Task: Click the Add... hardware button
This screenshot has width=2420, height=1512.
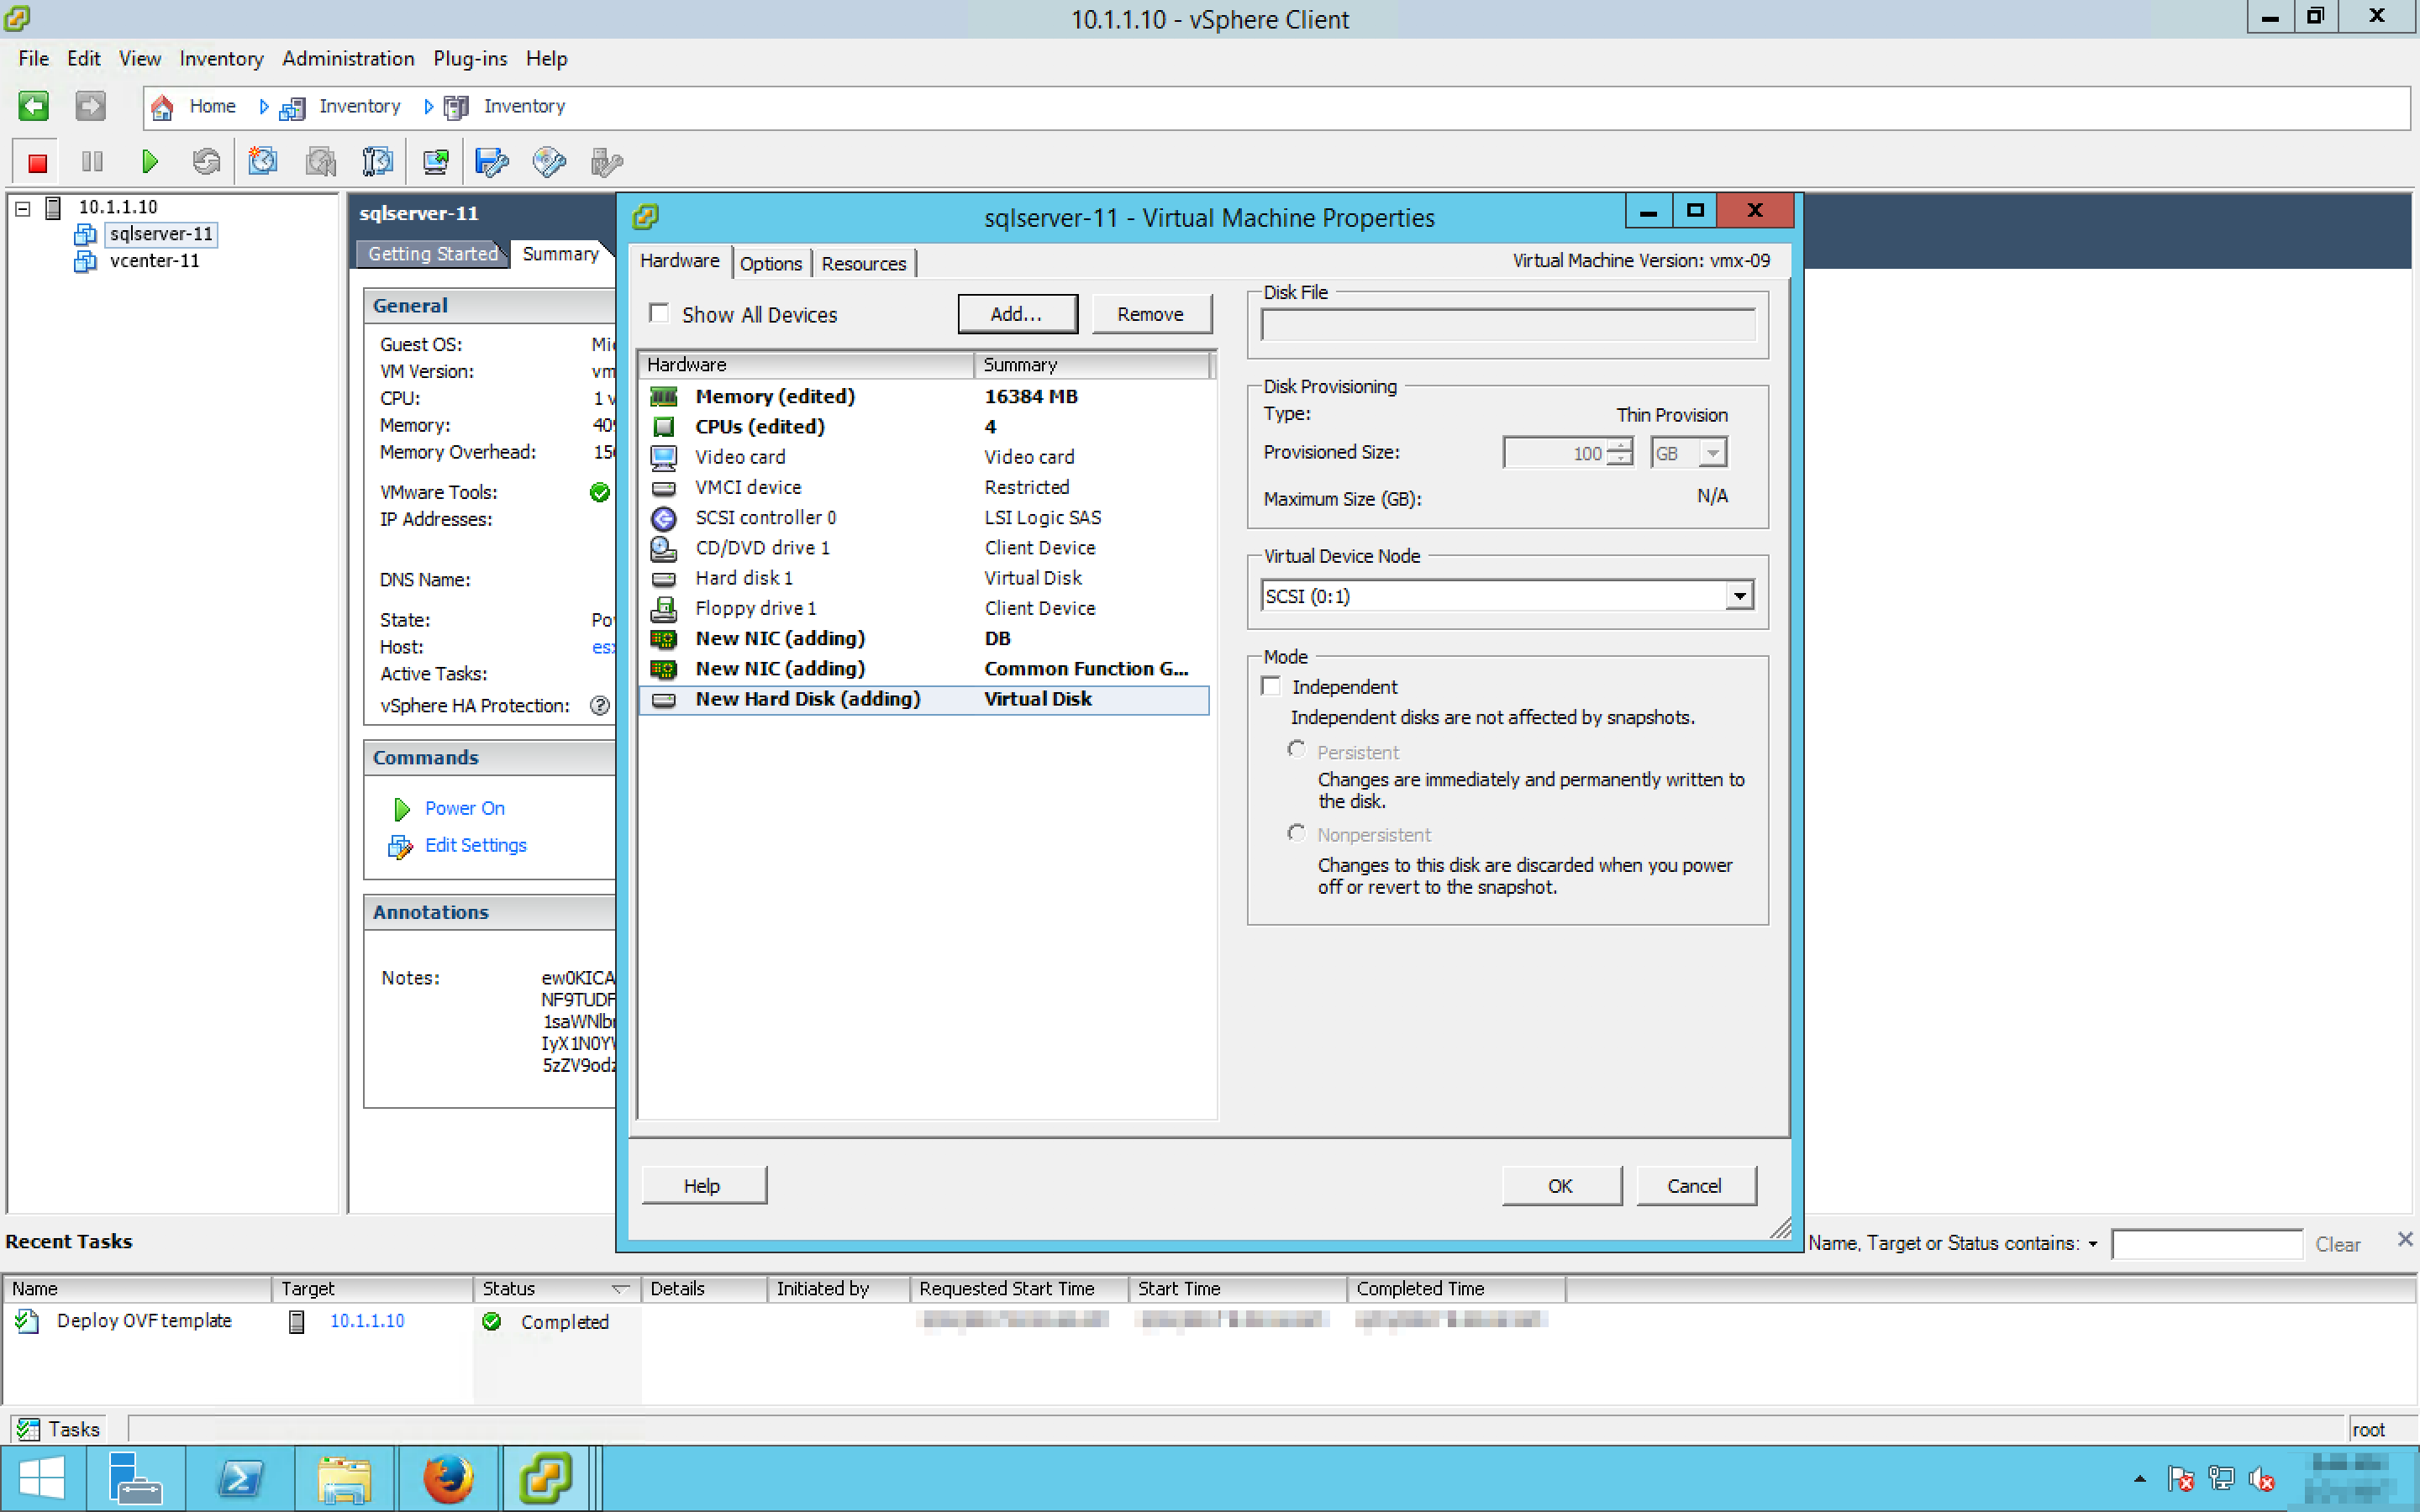Action: point(1016,314)
